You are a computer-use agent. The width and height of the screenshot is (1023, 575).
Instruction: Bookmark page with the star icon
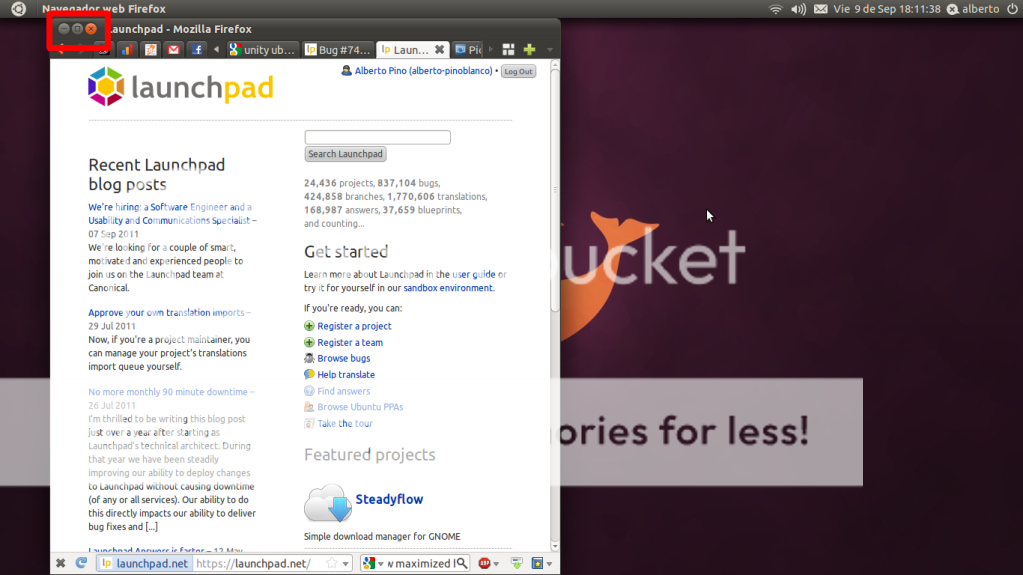coord(331,563)
